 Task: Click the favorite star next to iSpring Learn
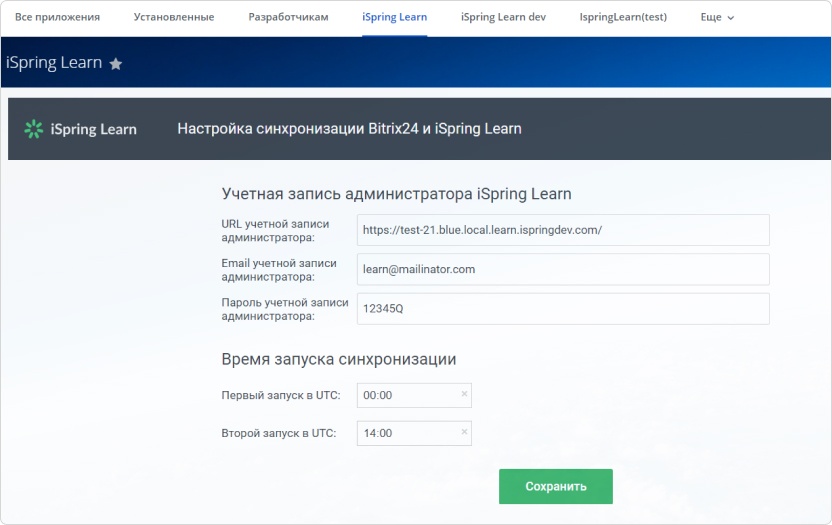click(116, 64)
